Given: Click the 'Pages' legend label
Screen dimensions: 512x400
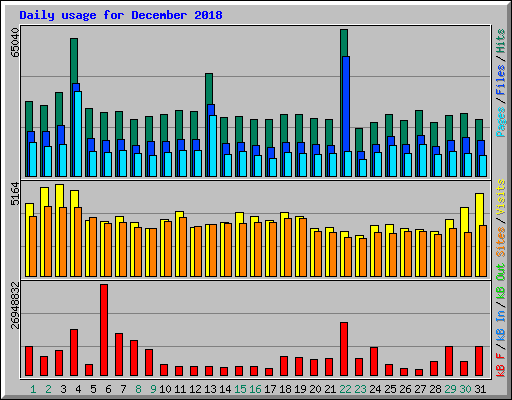Looking at the screenshot, I should (501, 122).
